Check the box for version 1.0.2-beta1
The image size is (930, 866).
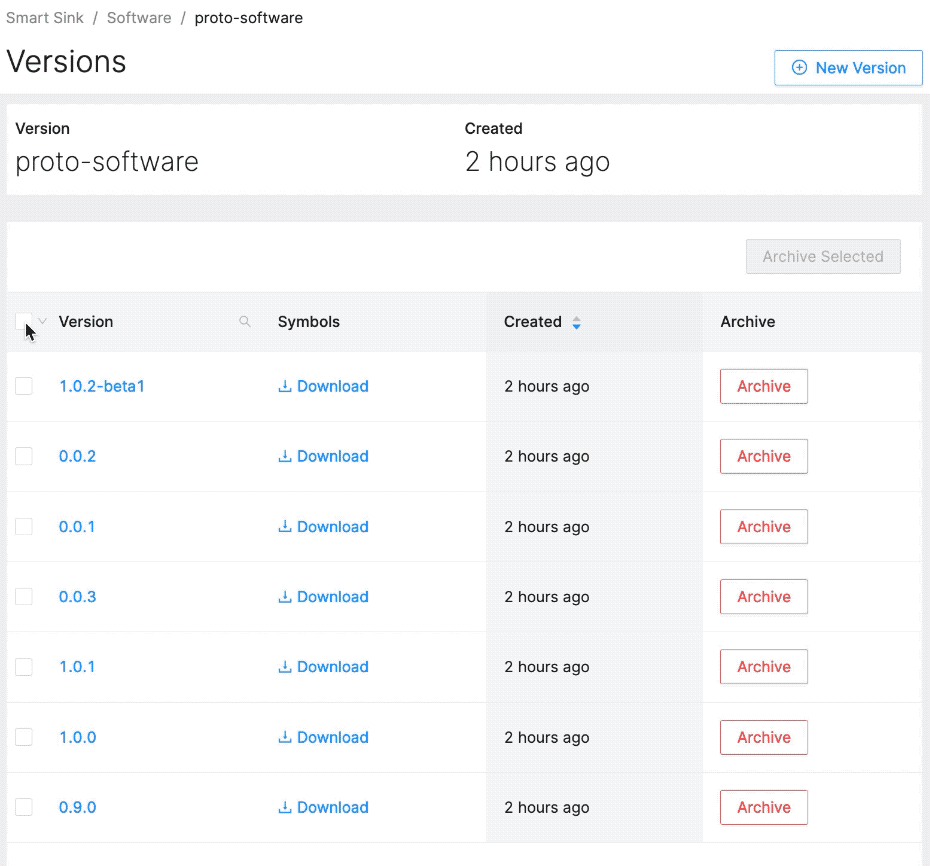(24, 386)
